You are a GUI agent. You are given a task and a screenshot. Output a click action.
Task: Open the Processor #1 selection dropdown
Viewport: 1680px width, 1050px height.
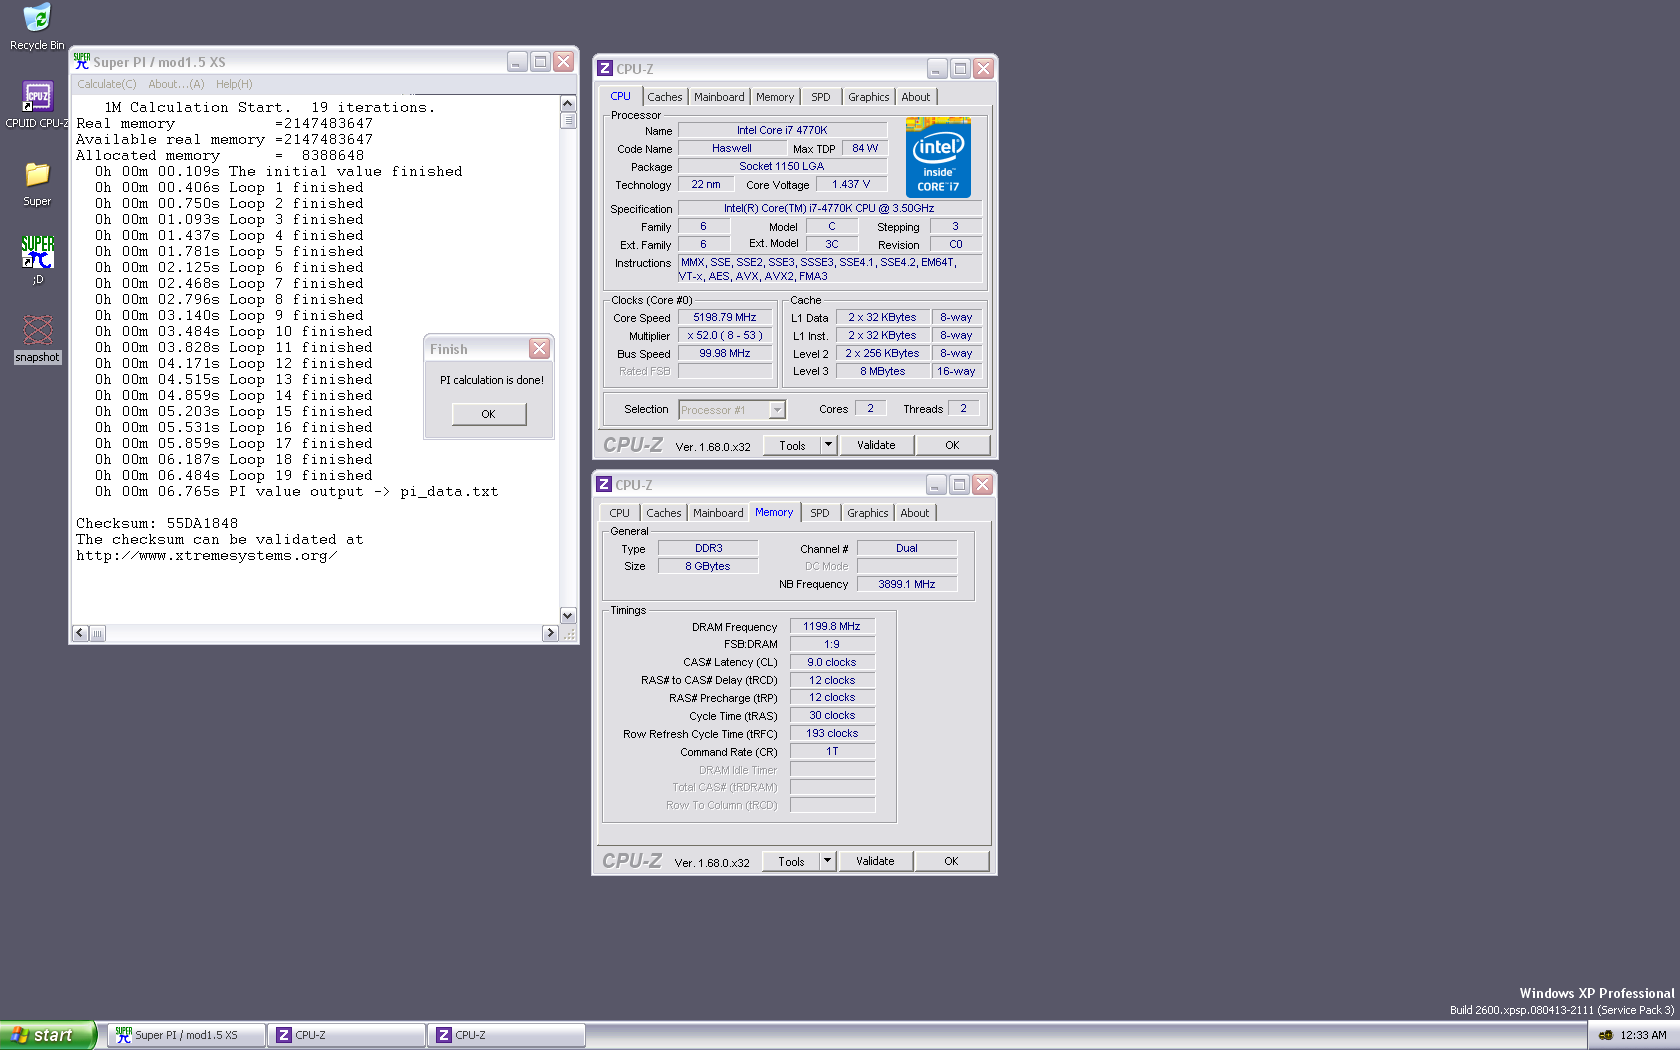pyautogui.click(x=732, y=410)
